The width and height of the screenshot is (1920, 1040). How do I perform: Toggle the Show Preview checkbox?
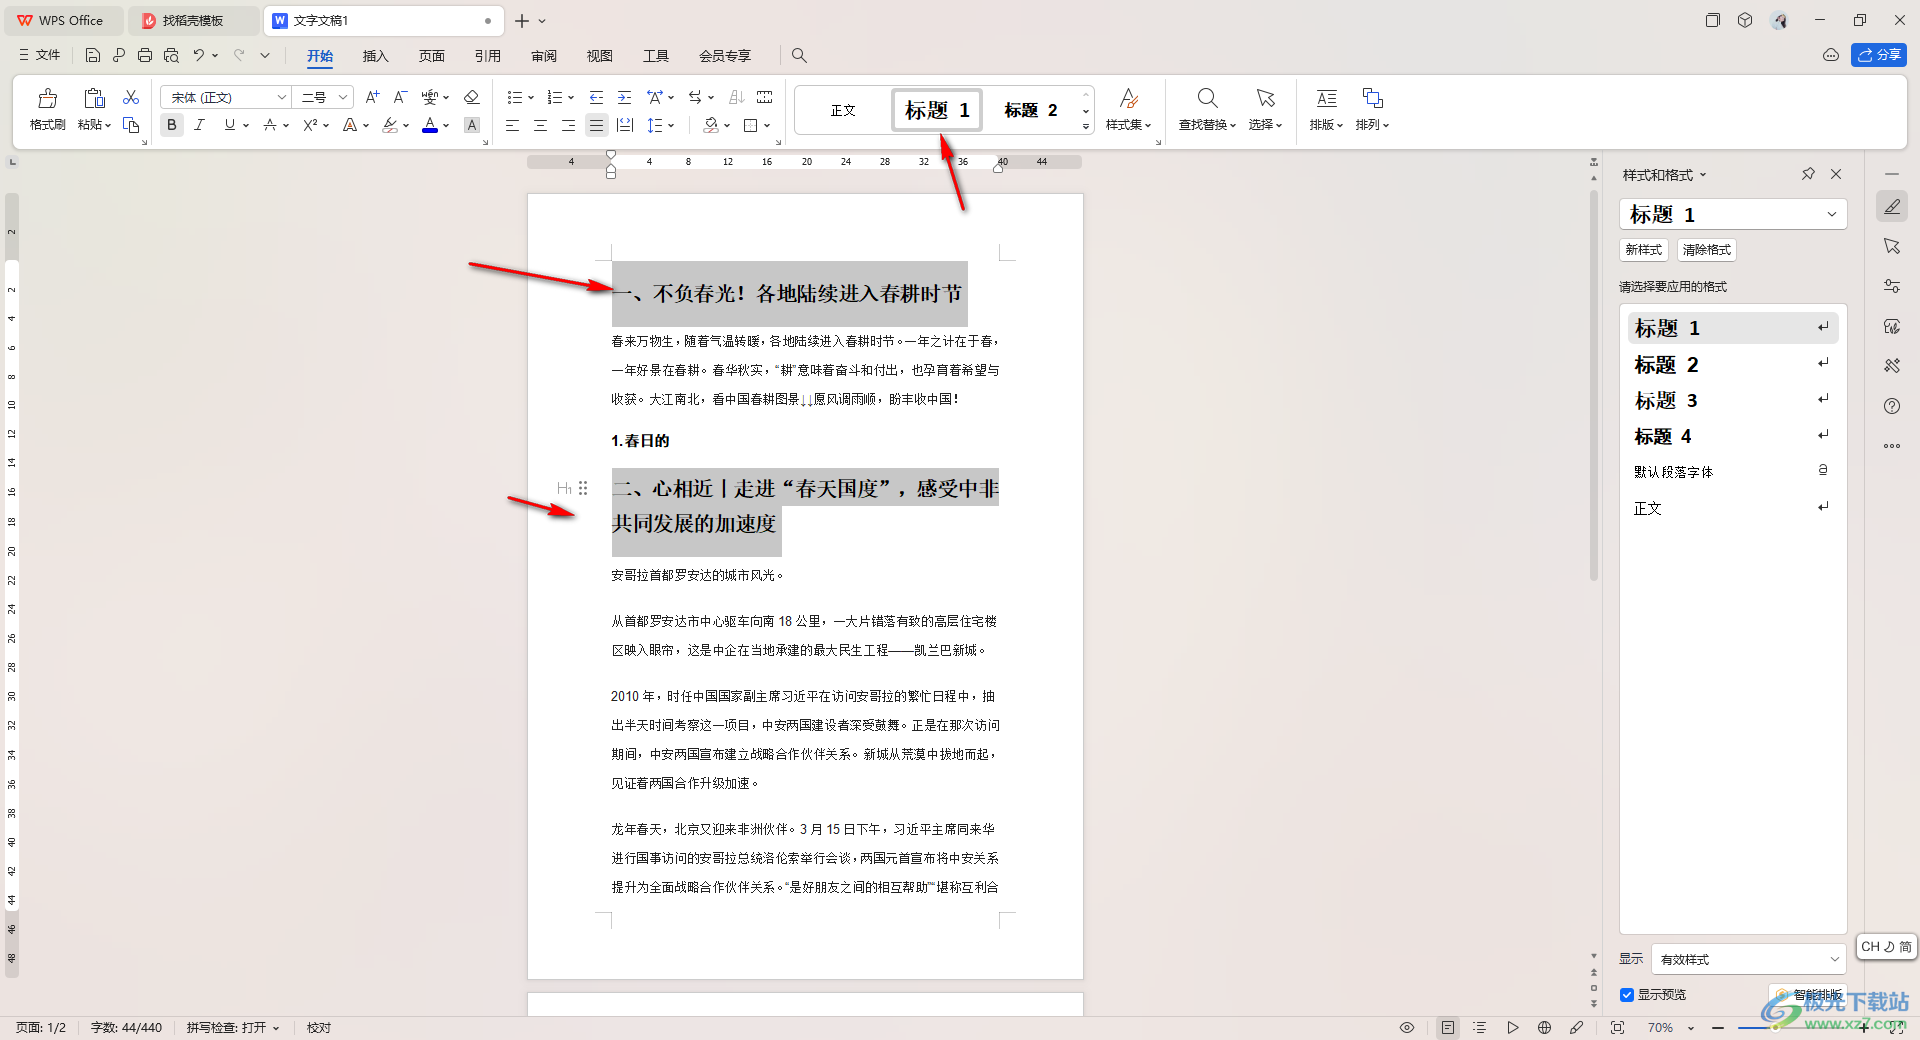coord(1627,994)
